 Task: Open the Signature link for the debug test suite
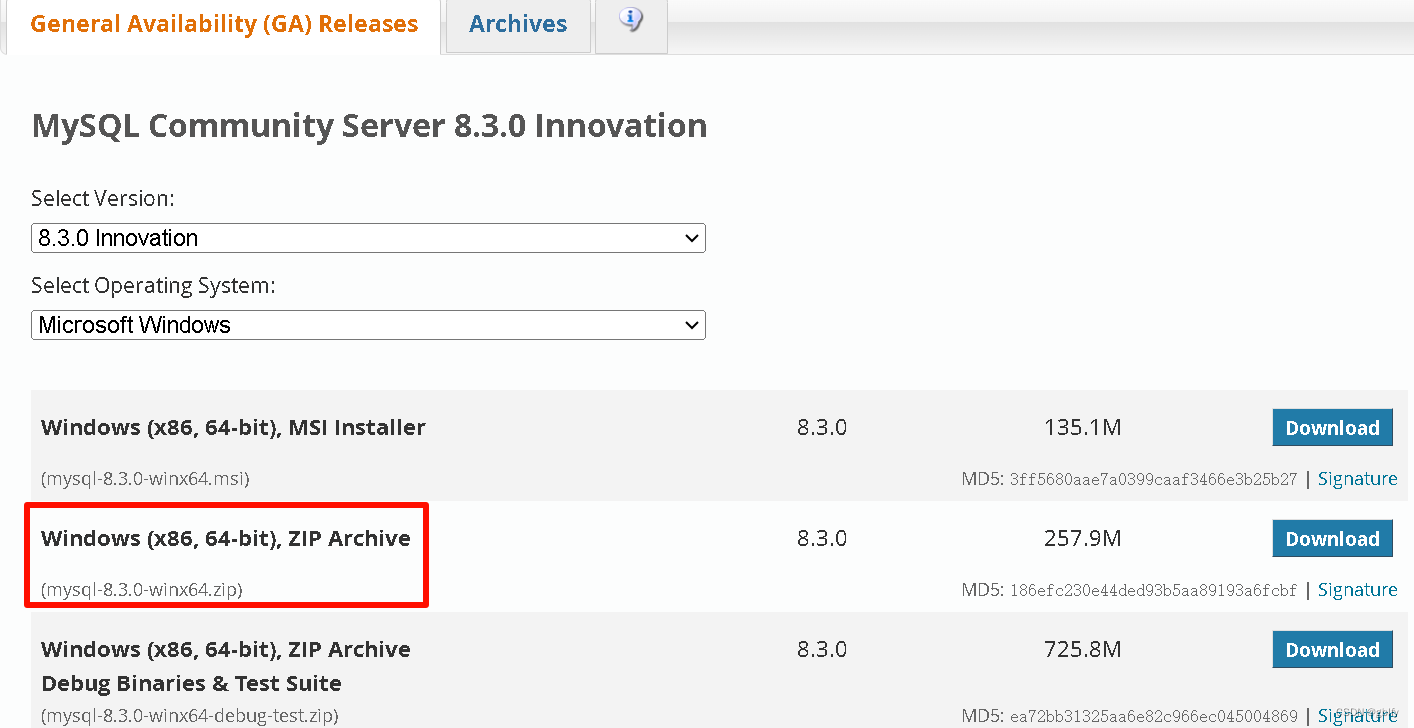1357,715
